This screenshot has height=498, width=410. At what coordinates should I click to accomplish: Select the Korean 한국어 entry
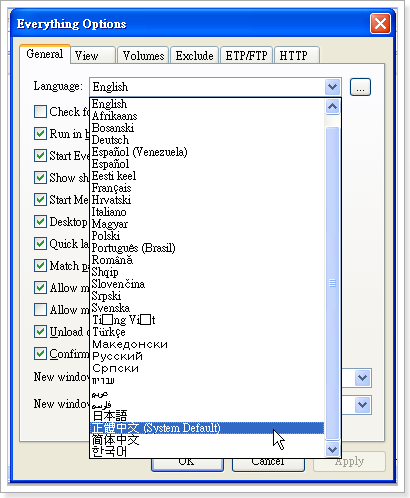pyautogui.click(x=207, y=452)
